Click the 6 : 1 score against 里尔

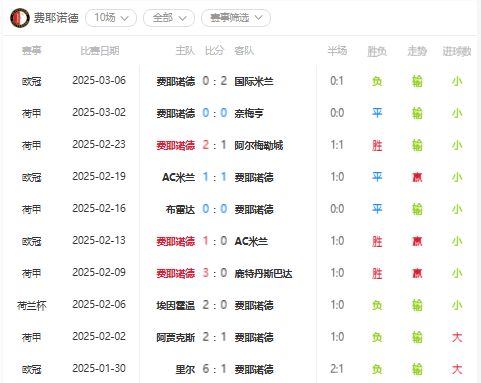point(215,369)
